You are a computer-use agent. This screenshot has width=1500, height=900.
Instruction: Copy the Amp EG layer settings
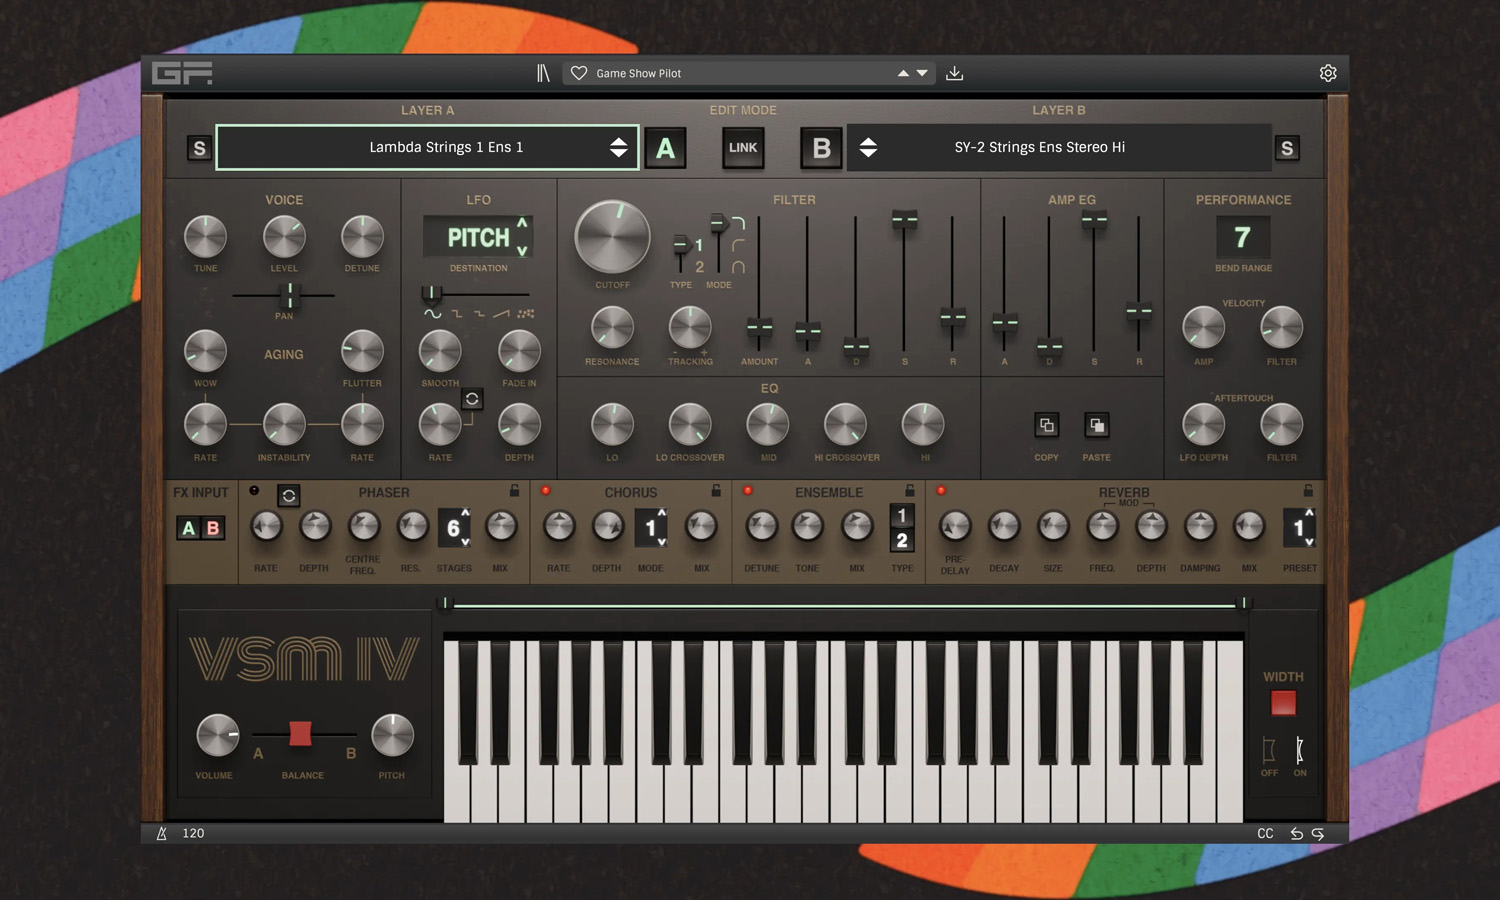[x=1047, y=425]
